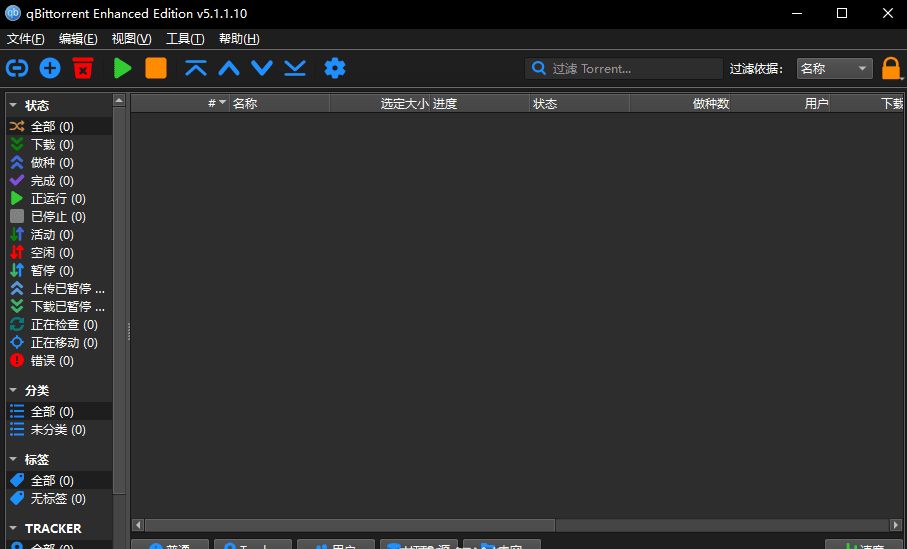Select the 正在移动 (0) status filter
Viewport: 907px width, 549px height.
coord(60,342)
